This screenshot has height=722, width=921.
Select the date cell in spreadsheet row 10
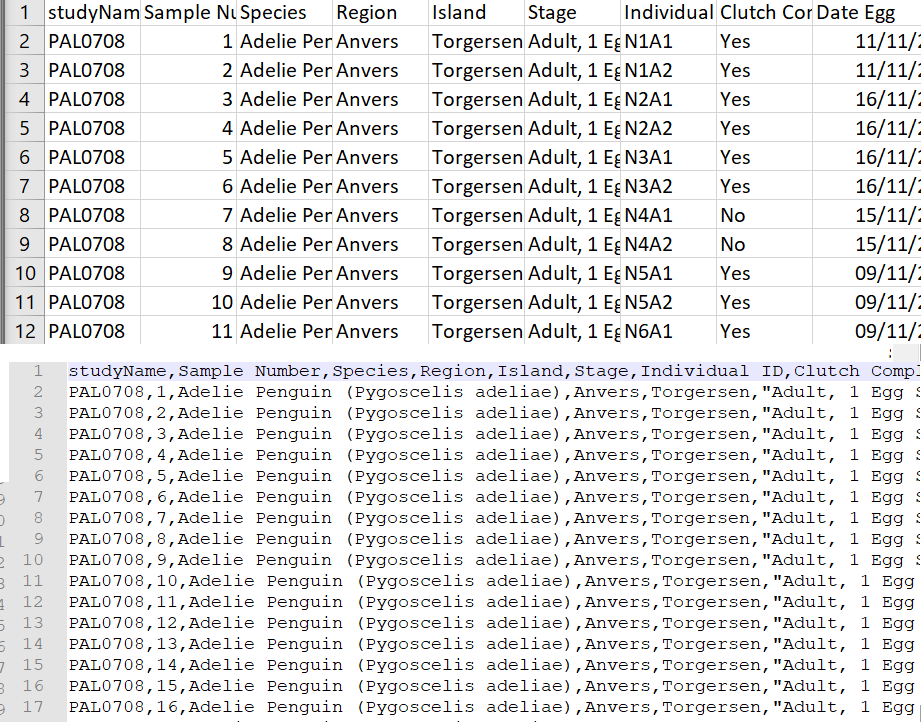pos(866,274)
